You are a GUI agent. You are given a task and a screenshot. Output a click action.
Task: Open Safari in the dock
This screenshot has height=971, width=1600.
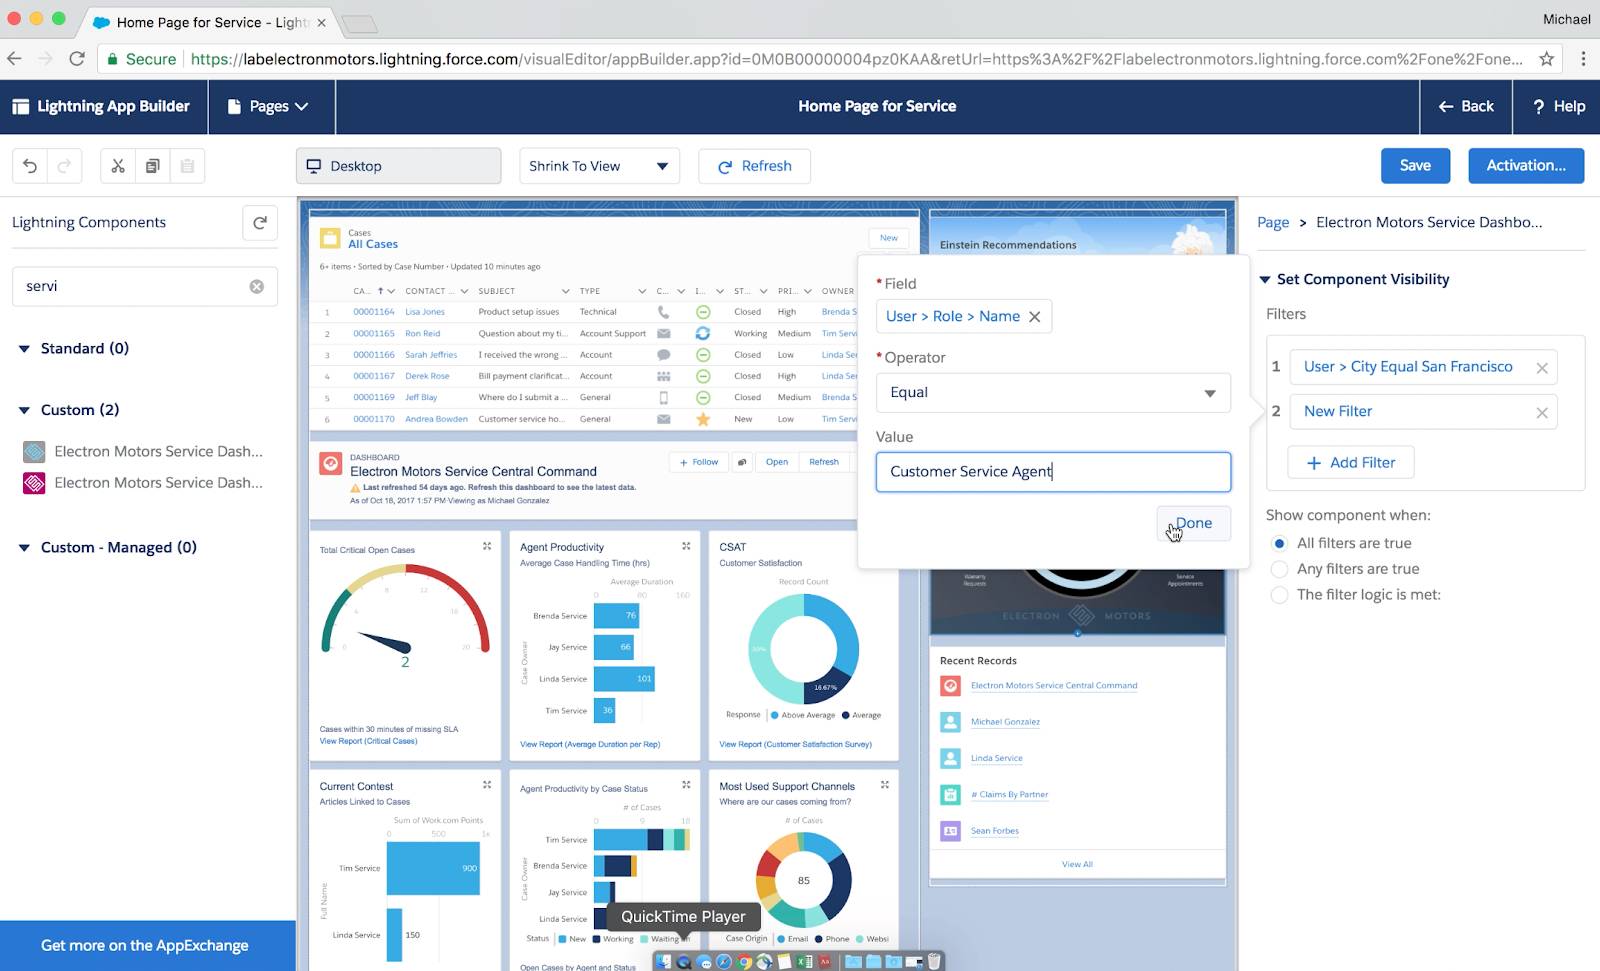(724, 962)
